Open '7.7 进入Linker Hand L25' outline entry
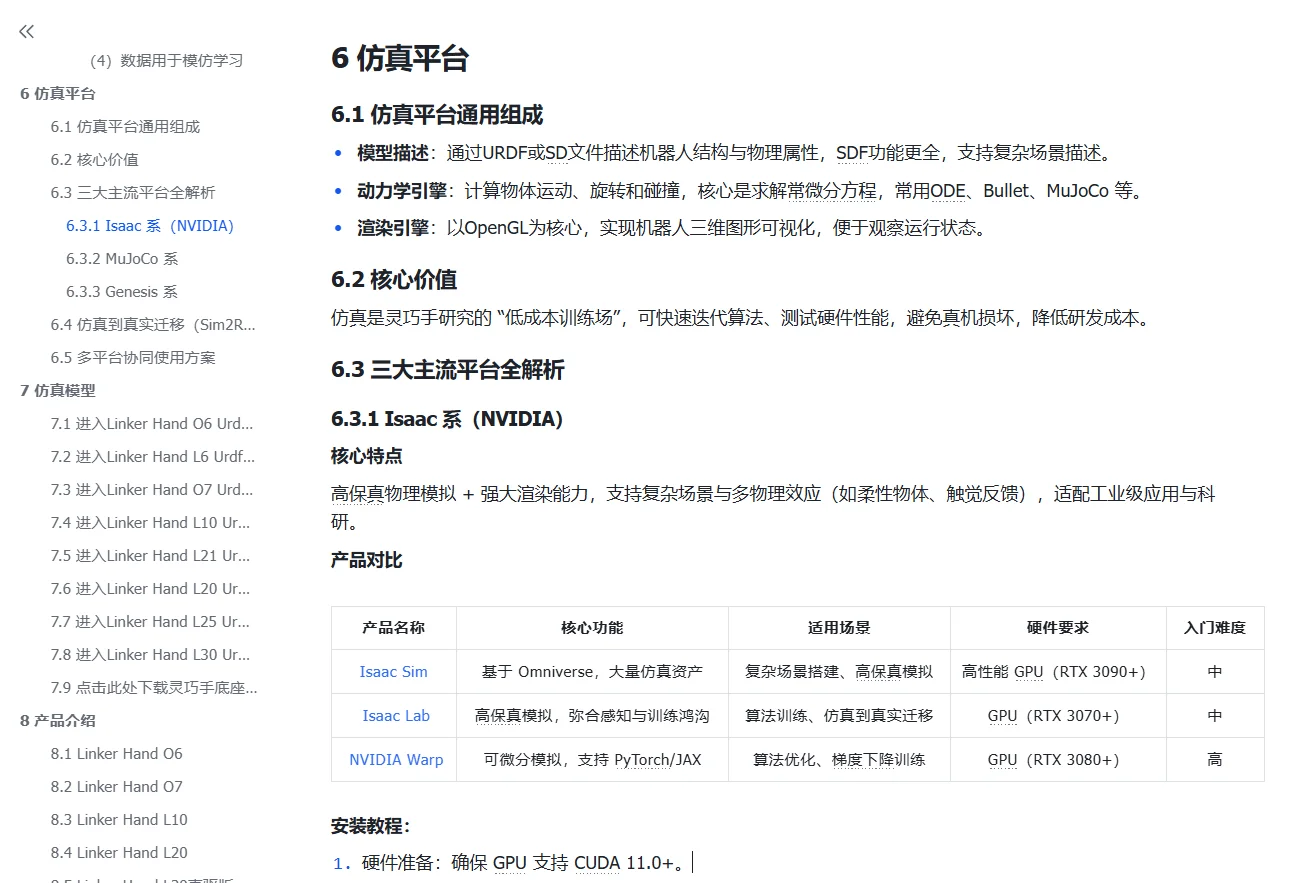This screenshot has width=1294, height=883. [x=151, y=621]
